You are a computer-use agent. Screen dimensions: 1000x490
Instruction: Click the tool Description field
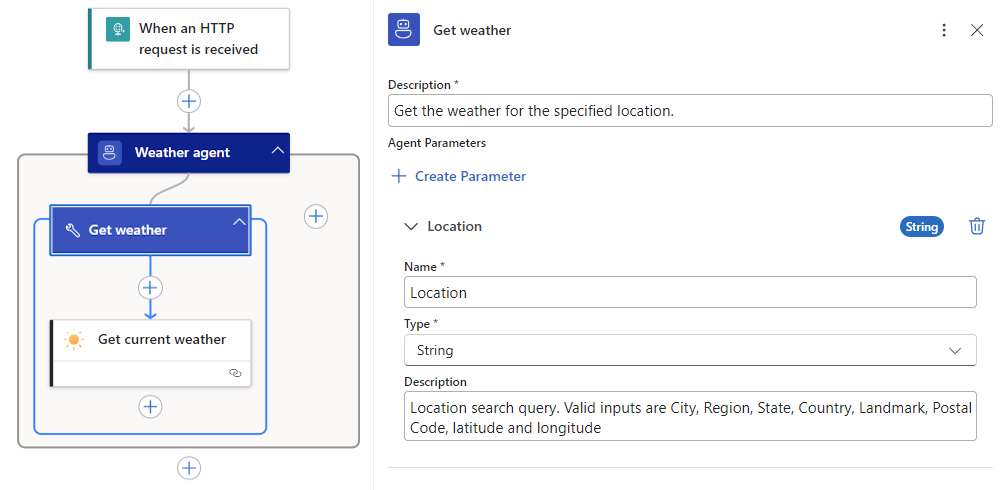(689, 111)
